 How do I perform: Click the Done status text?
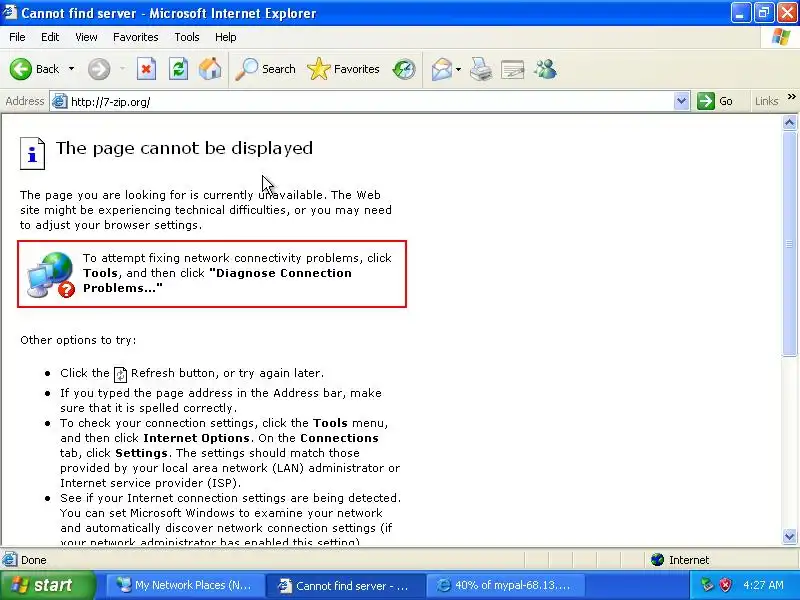tap(34, 560)
